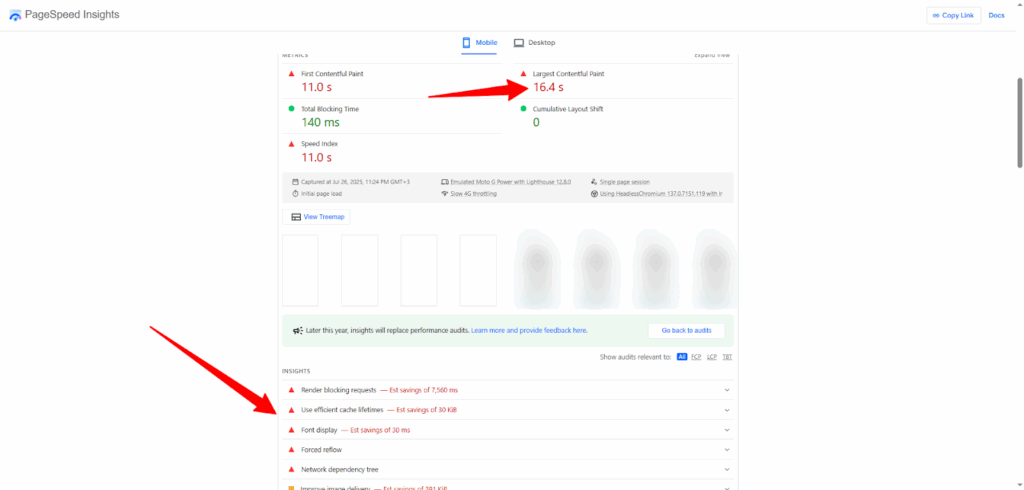Switch to the Mobile tab
Screen dimensions: 1024x490
coord(480,42)
